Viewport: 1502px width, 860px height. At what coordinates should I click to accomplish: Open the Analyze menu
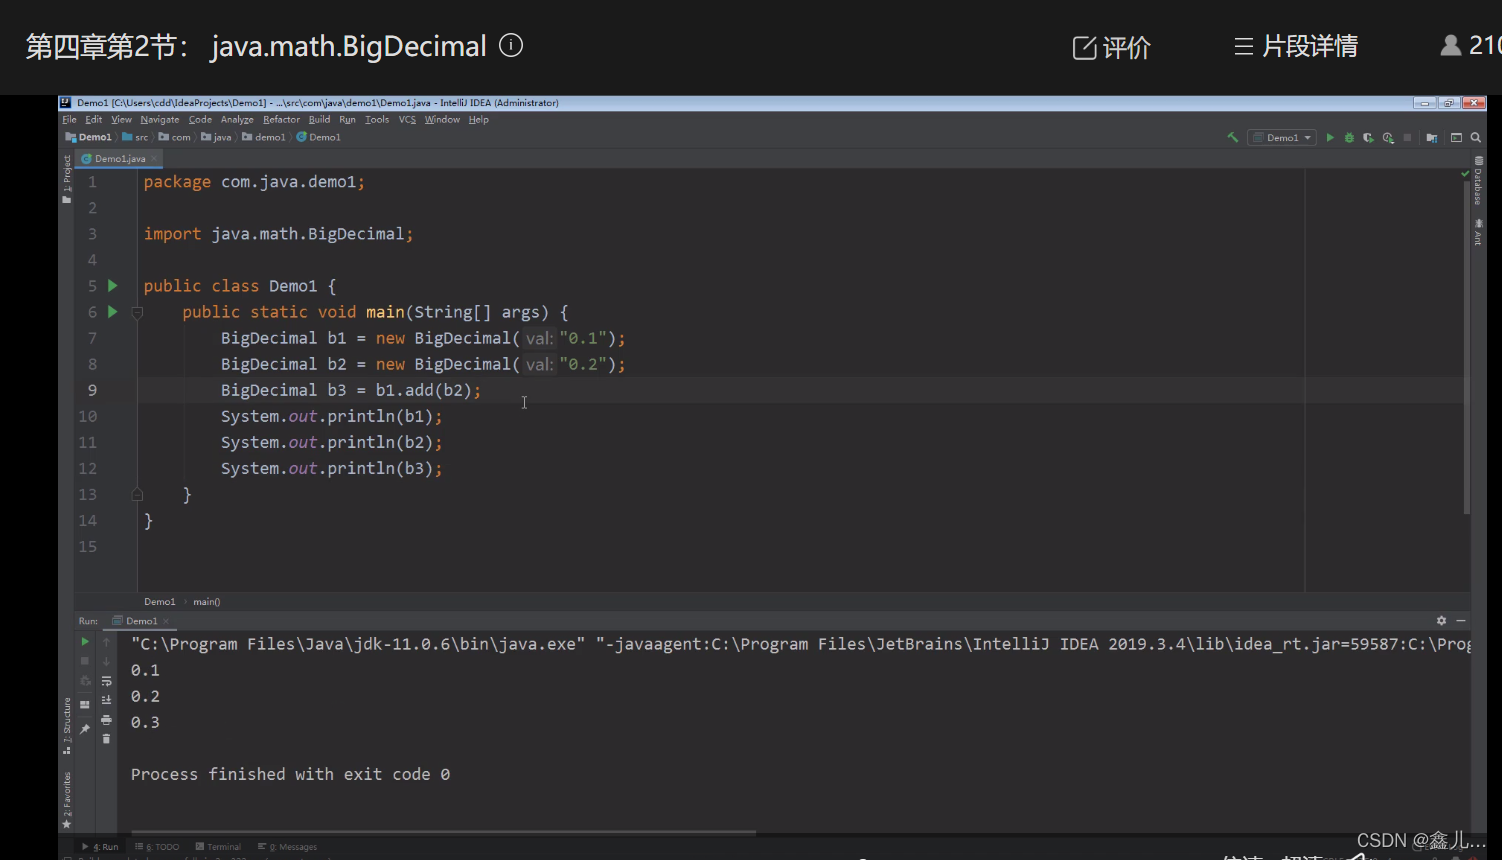tap(237, 120)
